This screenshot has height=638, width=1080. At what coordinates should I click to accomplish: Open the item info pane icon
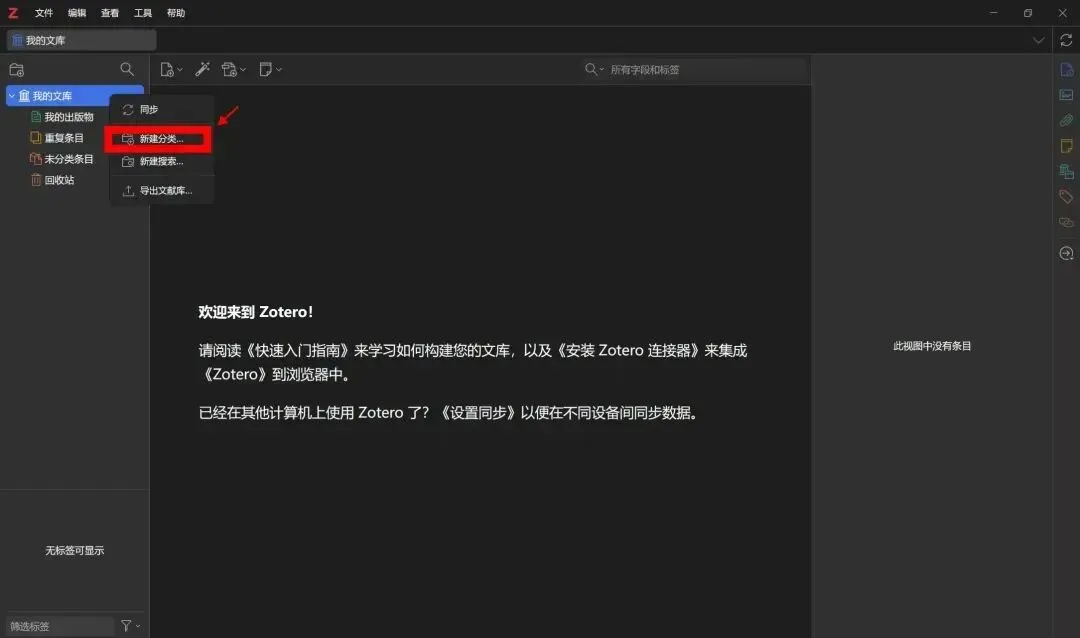1066,70
